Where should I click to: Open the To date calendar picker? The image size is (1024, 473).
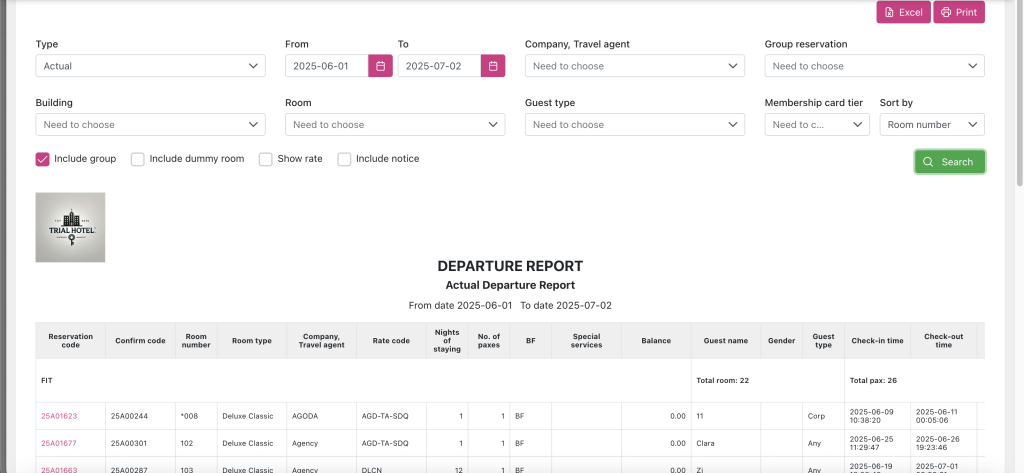492,66
